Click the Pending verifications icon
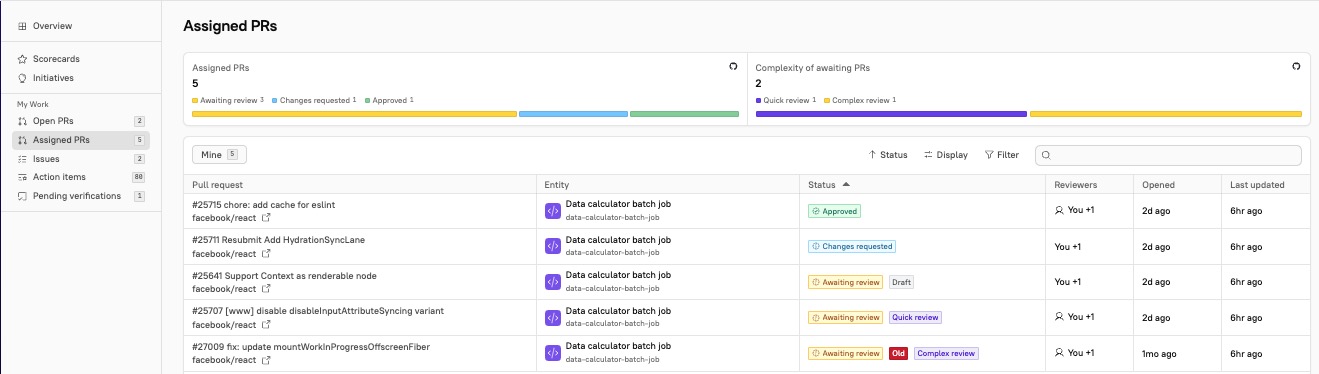This screenshot has width=1319, height=374. click(23, 196)
